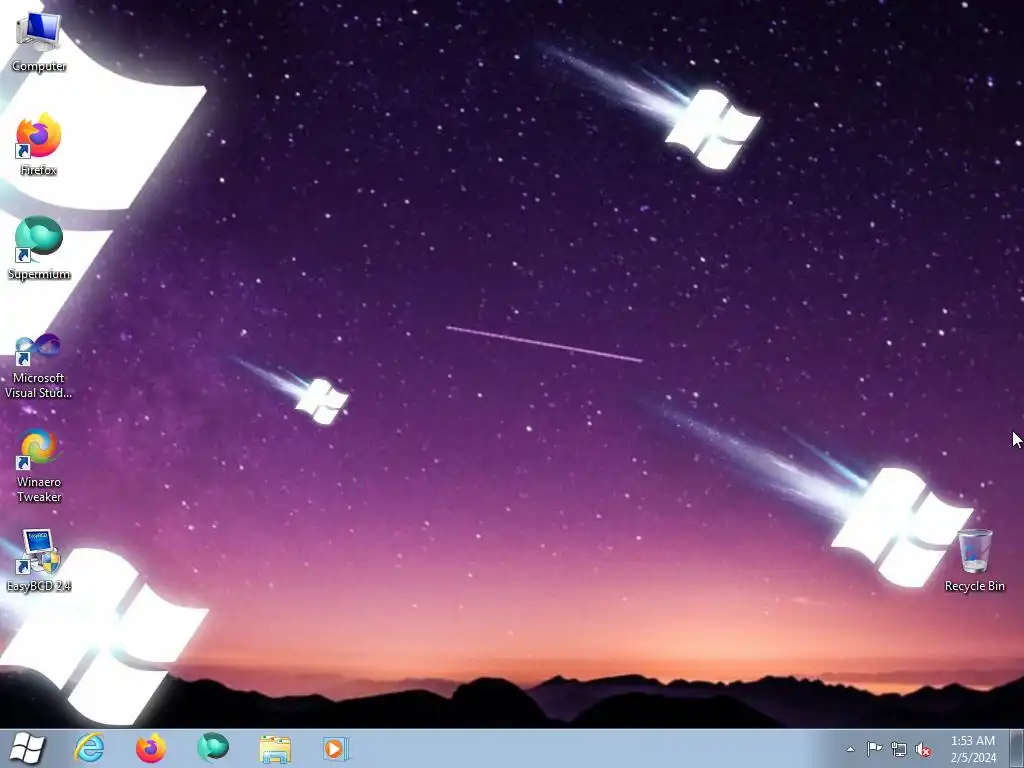1024x768 pixels.
Task: Open Windows Explorer from the taskbar
Action: tap(275, 748)
